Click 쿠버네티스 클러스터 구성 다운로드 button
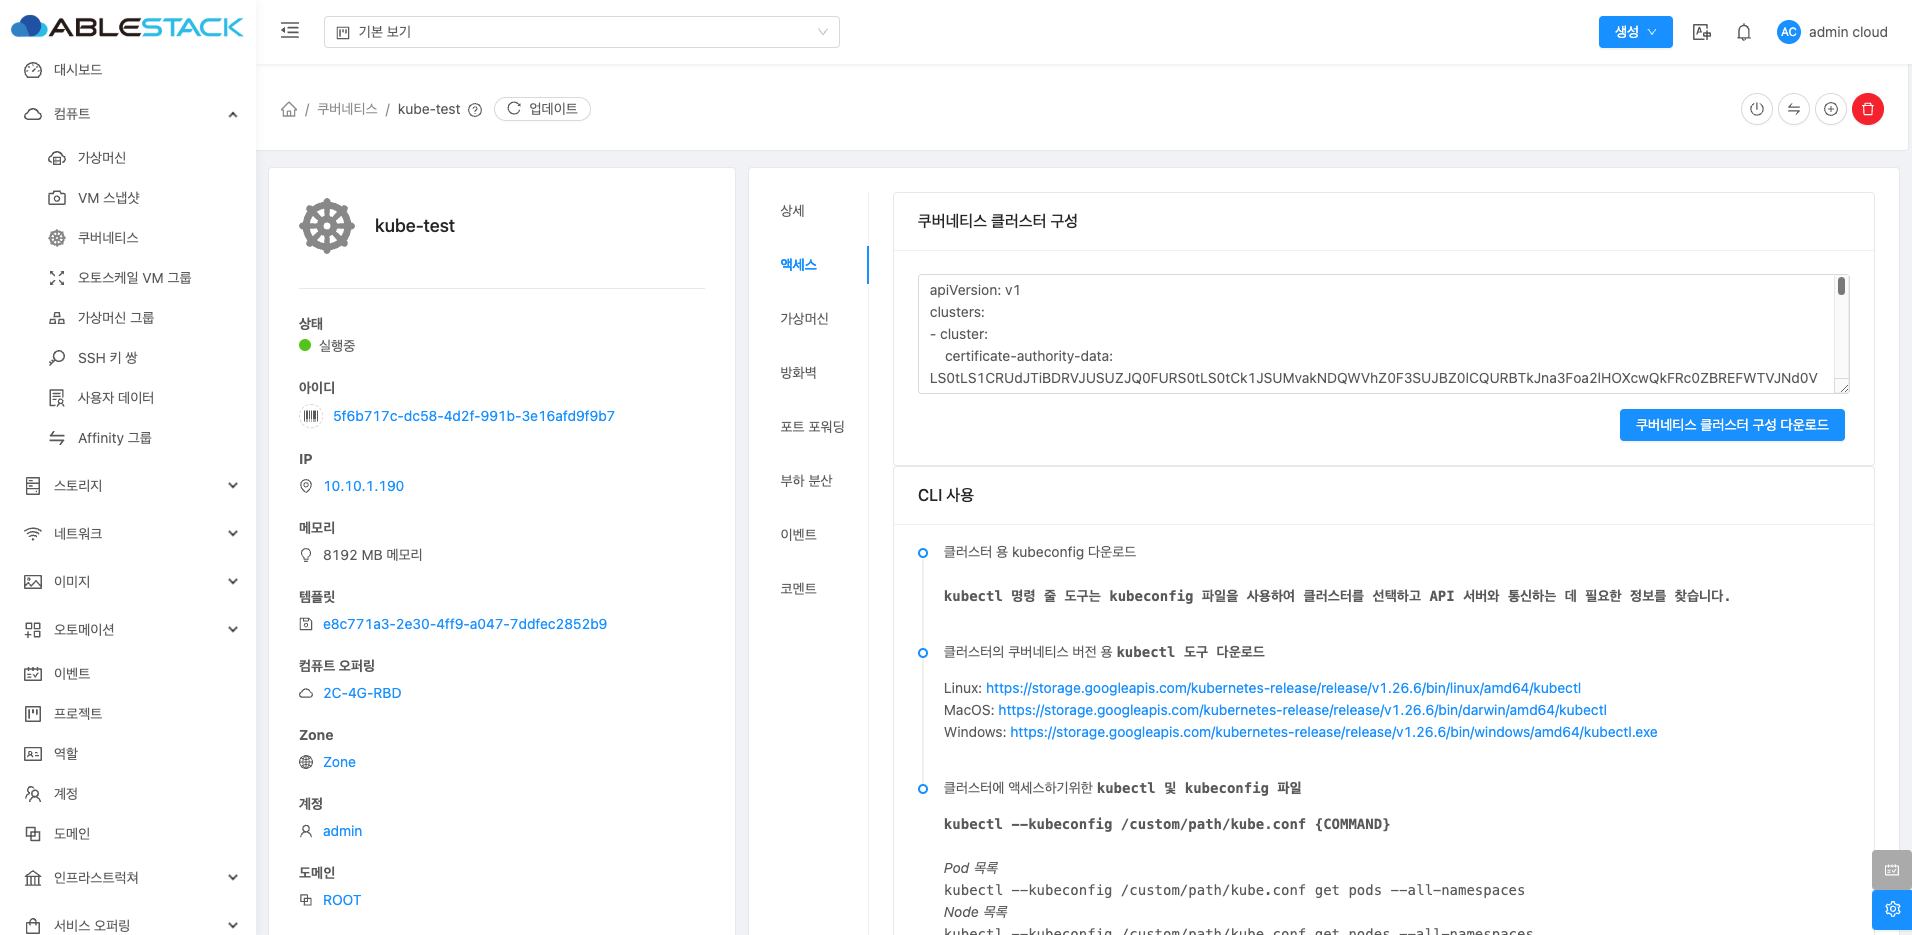Image resolution: width=1912 pixels, height=935 pixels. (1731, 425)
